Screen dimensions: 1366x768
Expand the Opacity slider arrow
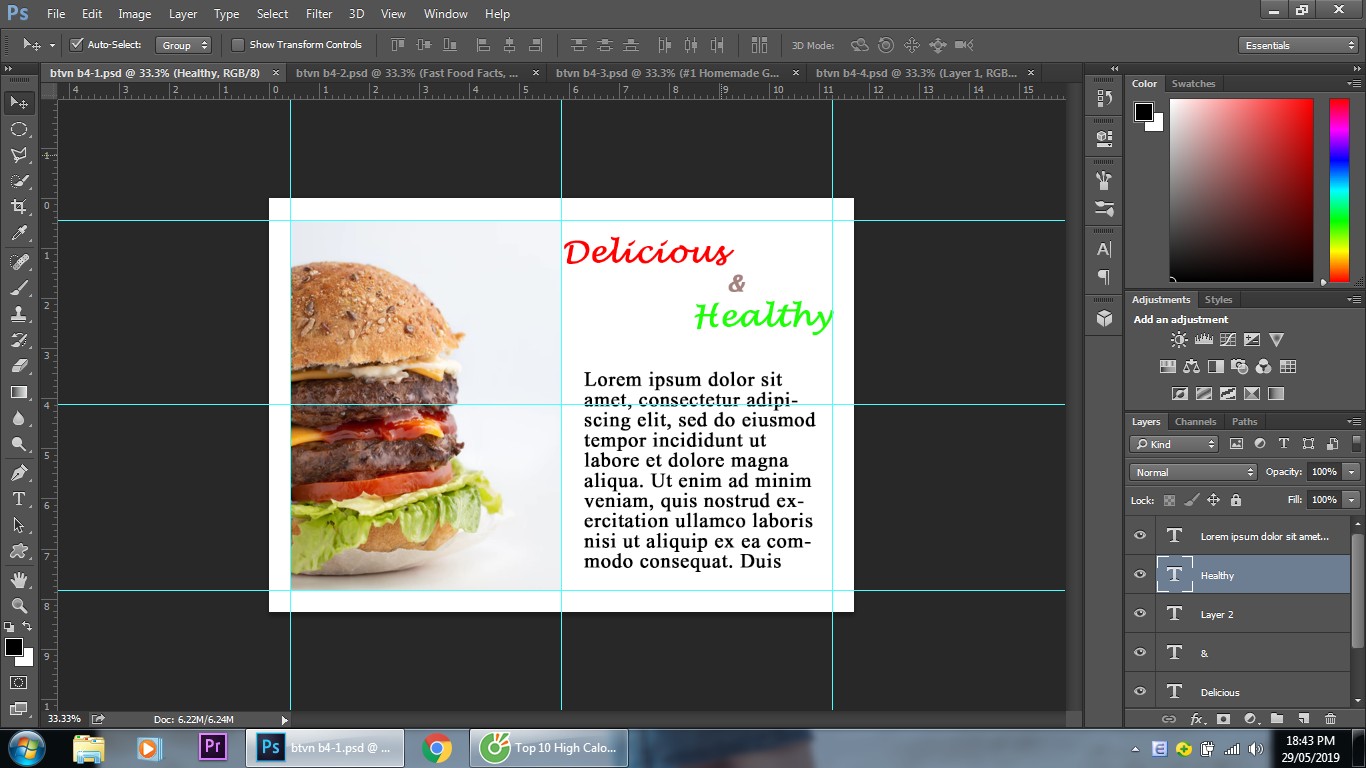[x=1351, y=472]
